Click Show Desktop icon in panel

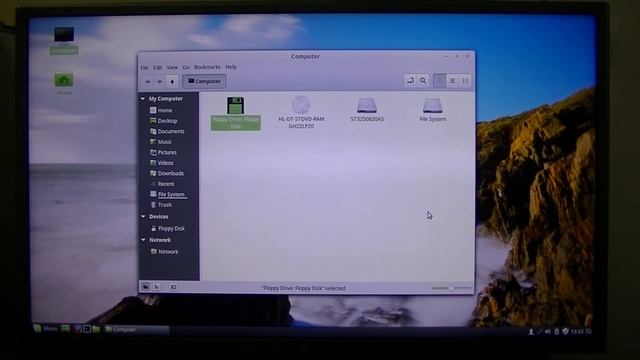pos(65,329)
